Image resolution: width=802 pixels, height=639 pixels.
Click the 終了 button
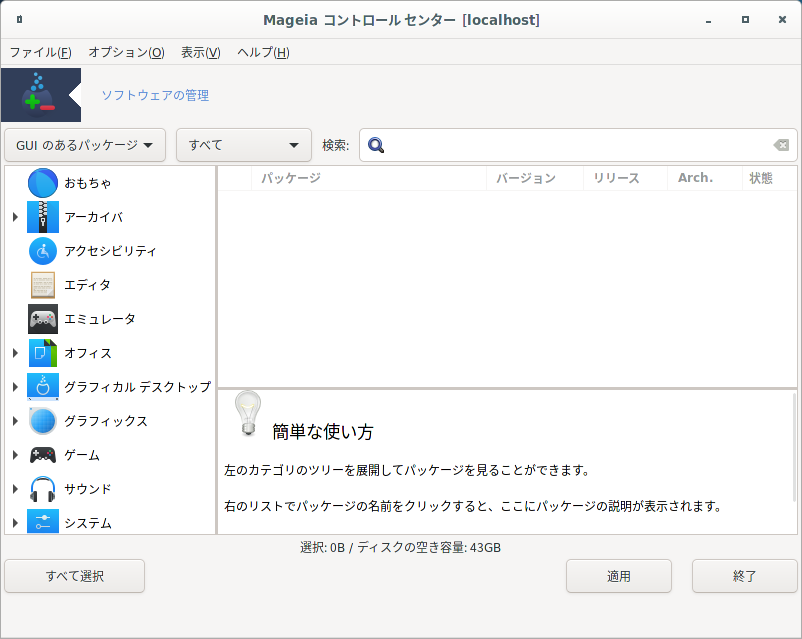(744, 576)
